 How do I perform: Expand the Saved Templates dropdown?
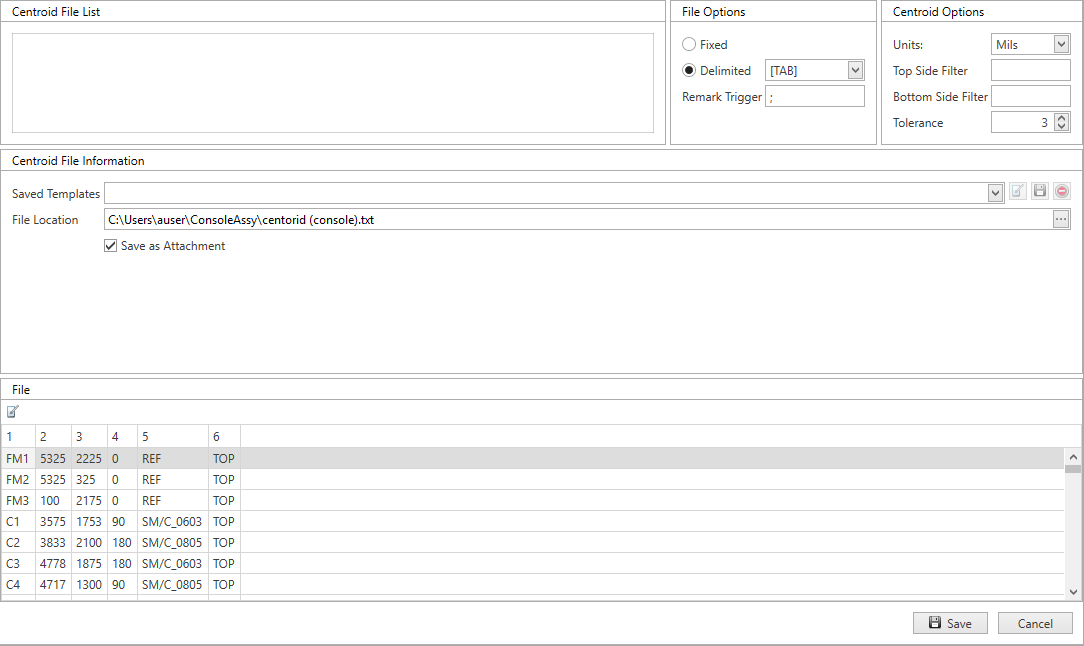click(995, 192)
